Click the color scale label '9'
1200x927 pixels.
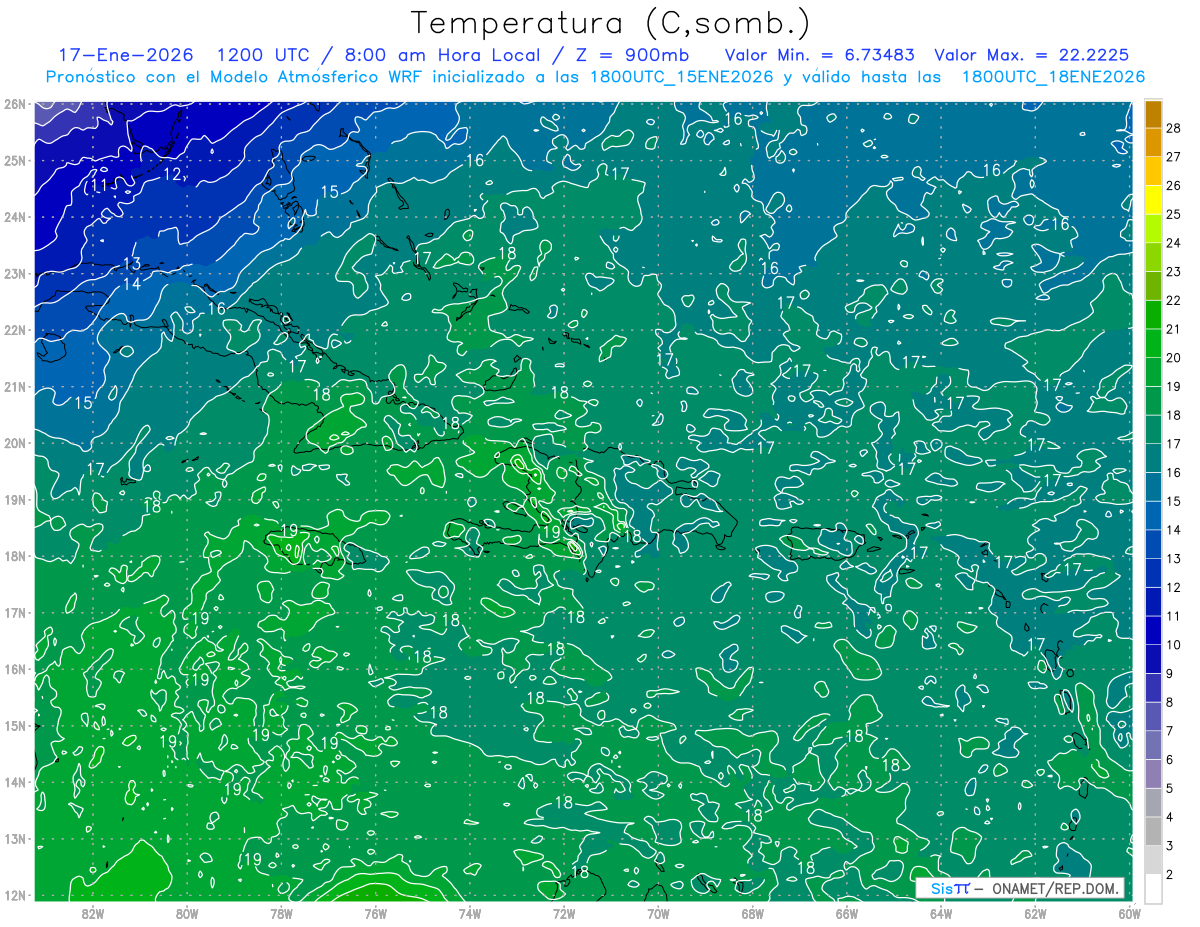click(x=1170, y=673)
